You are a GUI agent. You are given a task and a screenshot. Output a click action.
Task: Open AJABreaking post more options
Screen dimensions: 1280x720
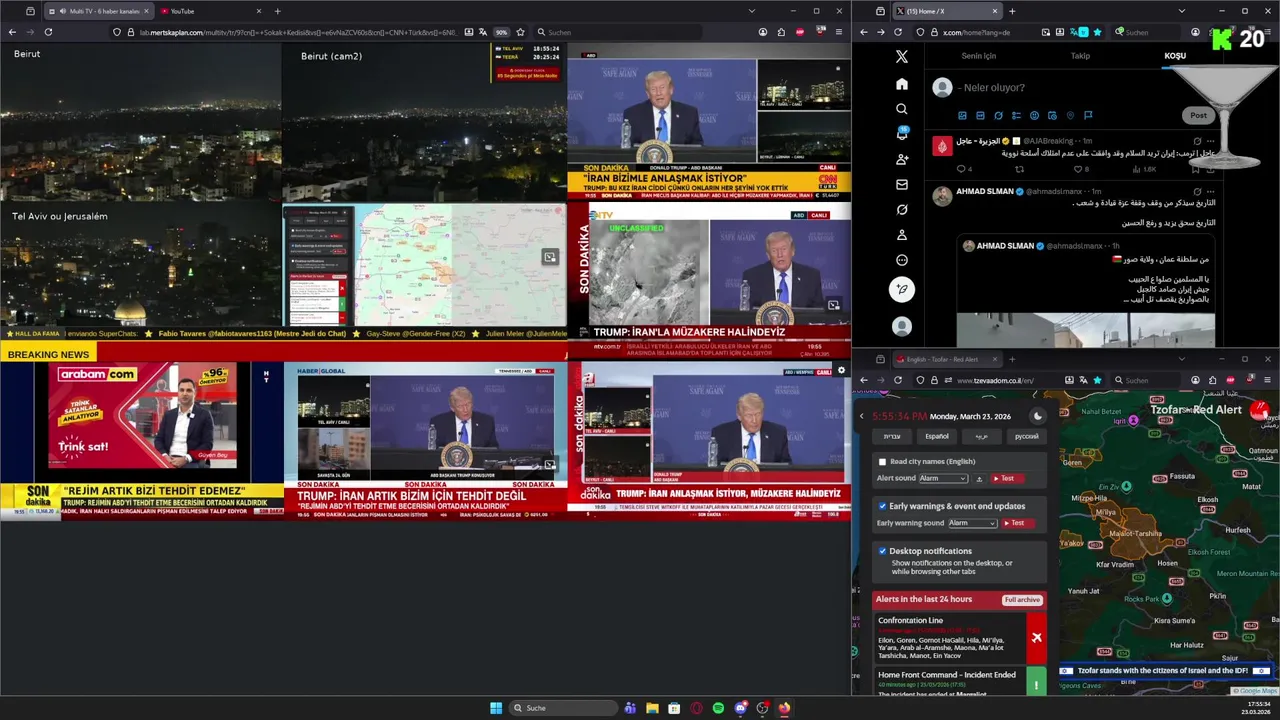click(x=1210, y=141)
